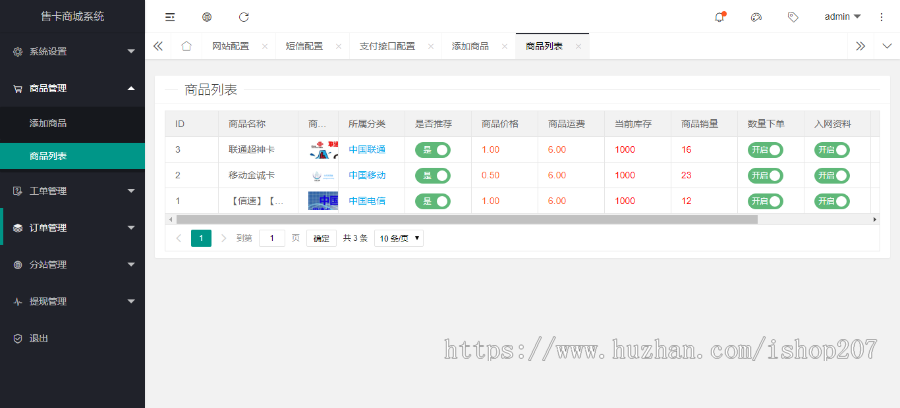Toggle 数量下单 switch for 联通超神卡

(765, 150)
